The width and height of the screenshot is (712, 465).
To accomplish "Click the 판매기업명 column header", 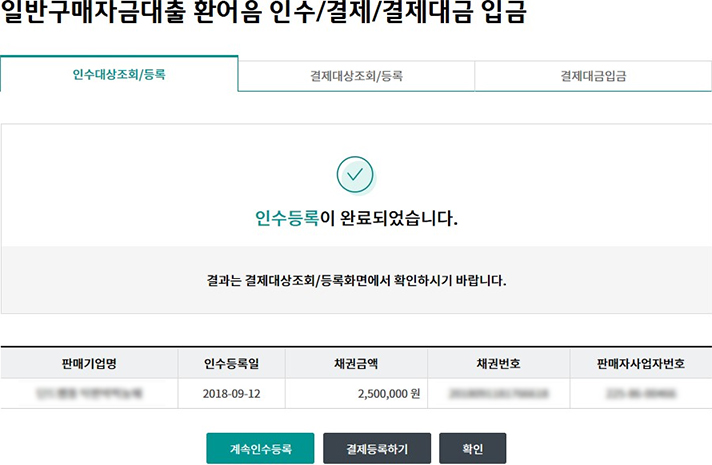I will coord(89,362).
